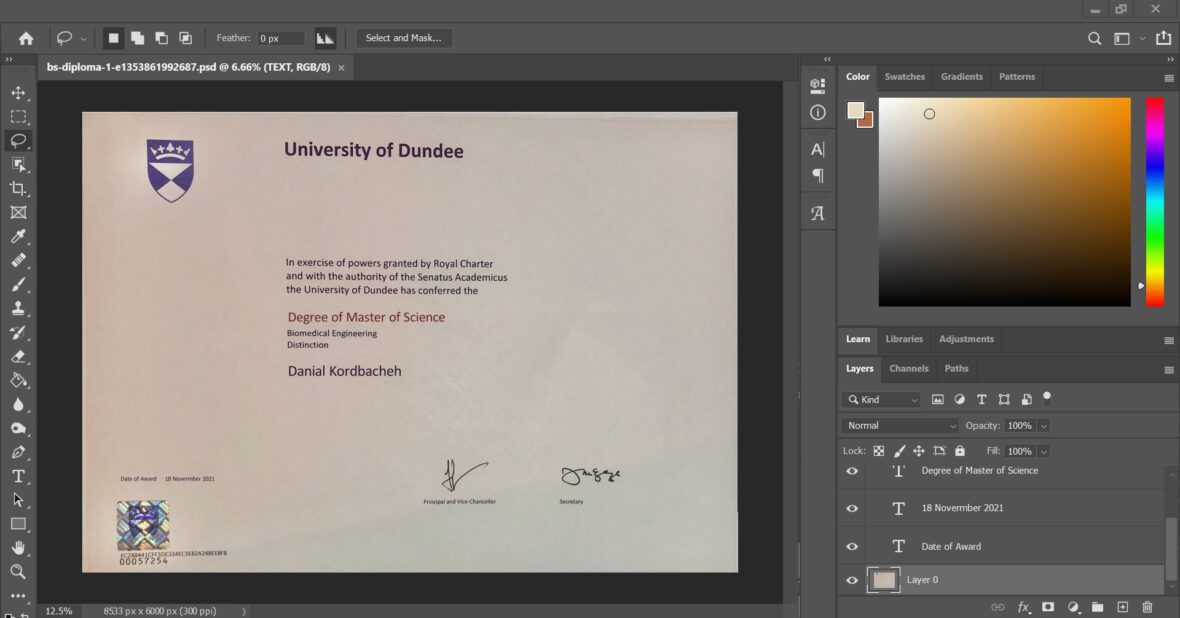The height and width of the screenshot is (618, 1180).
Task: Toggle New selection mode button
Action: (113, 38)
